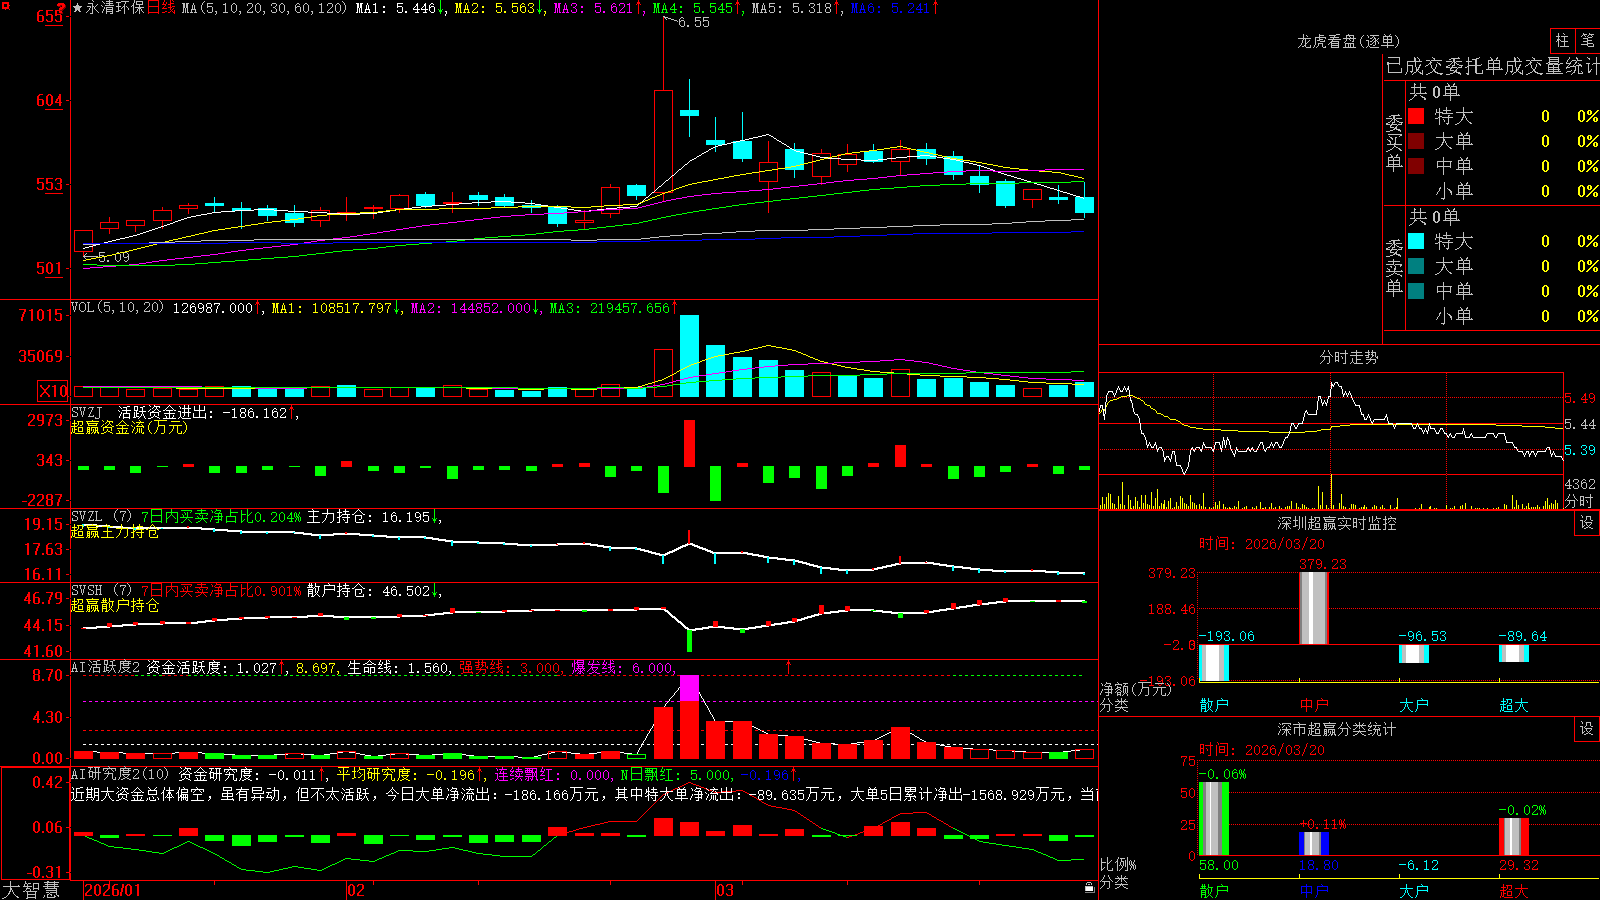The width and height of the screenshot is (1600, 900).
Task: Click the 日线 period label
Action: [x=161, y=8]
